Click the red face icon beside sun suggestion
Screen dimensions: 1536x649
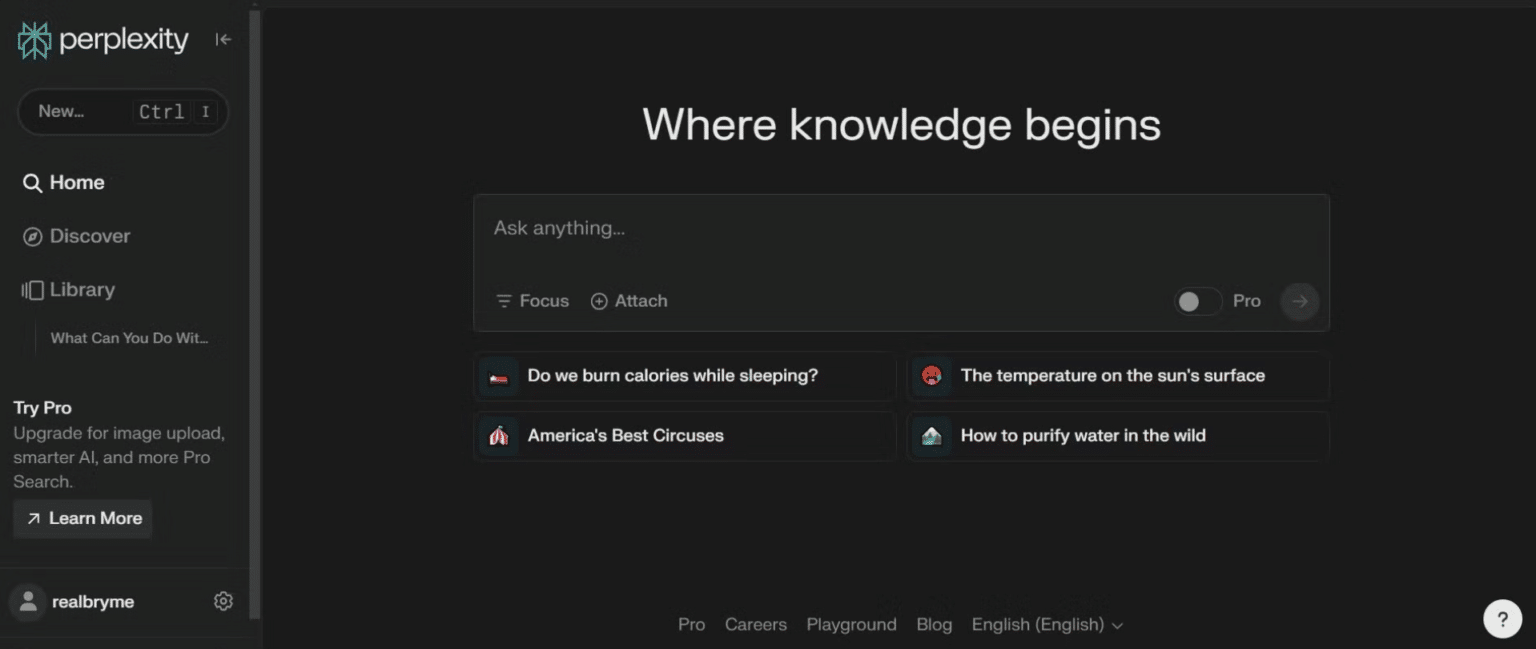(x=932, y=376)
